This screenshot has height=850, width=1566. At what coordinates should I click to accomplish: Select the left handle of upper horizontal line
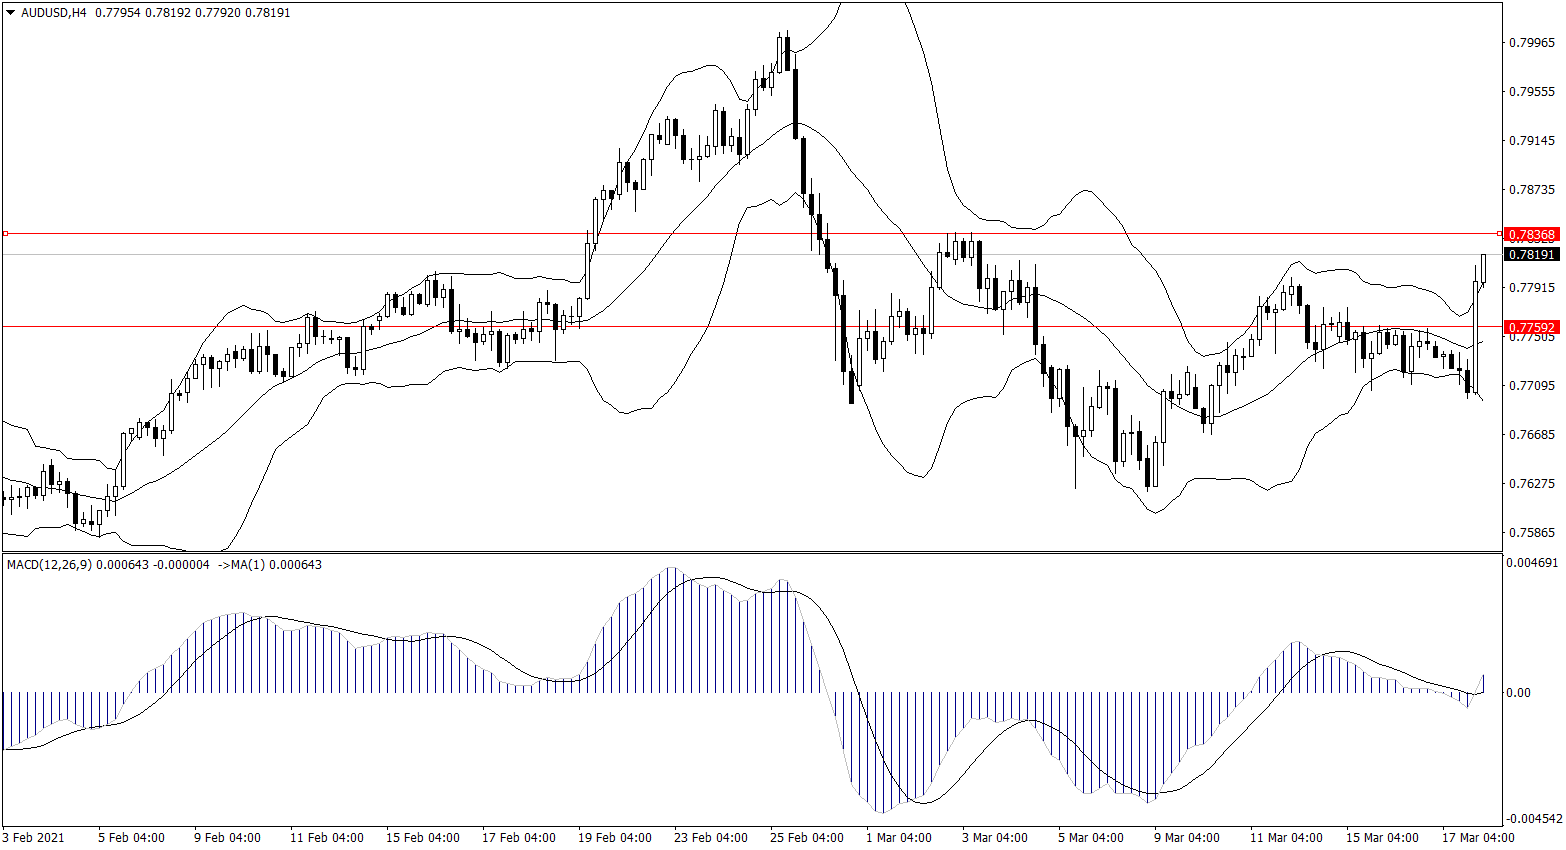[5, 233]
